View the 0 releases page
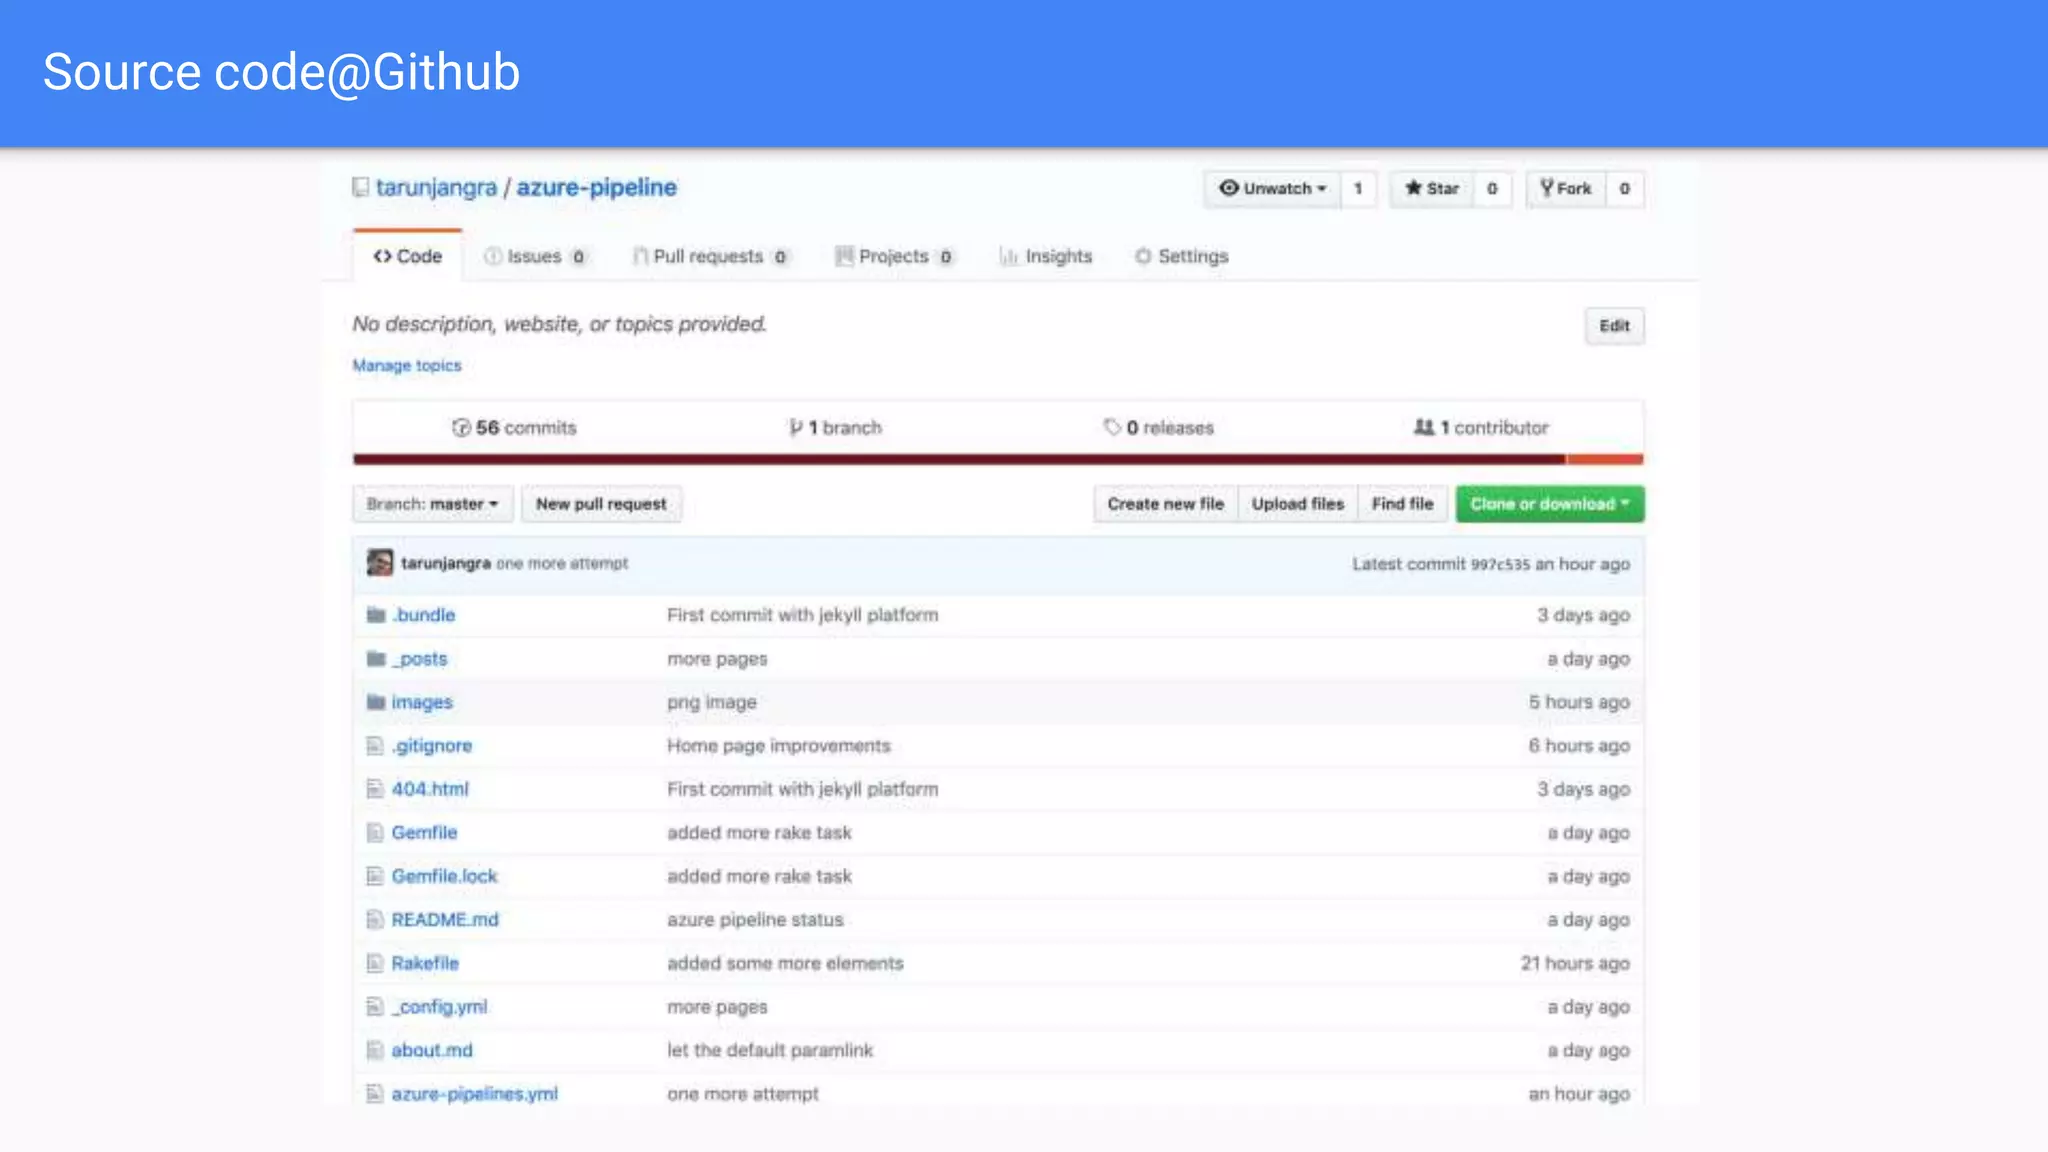This screenshot has height=1152, width=2048. point(1158,428)
